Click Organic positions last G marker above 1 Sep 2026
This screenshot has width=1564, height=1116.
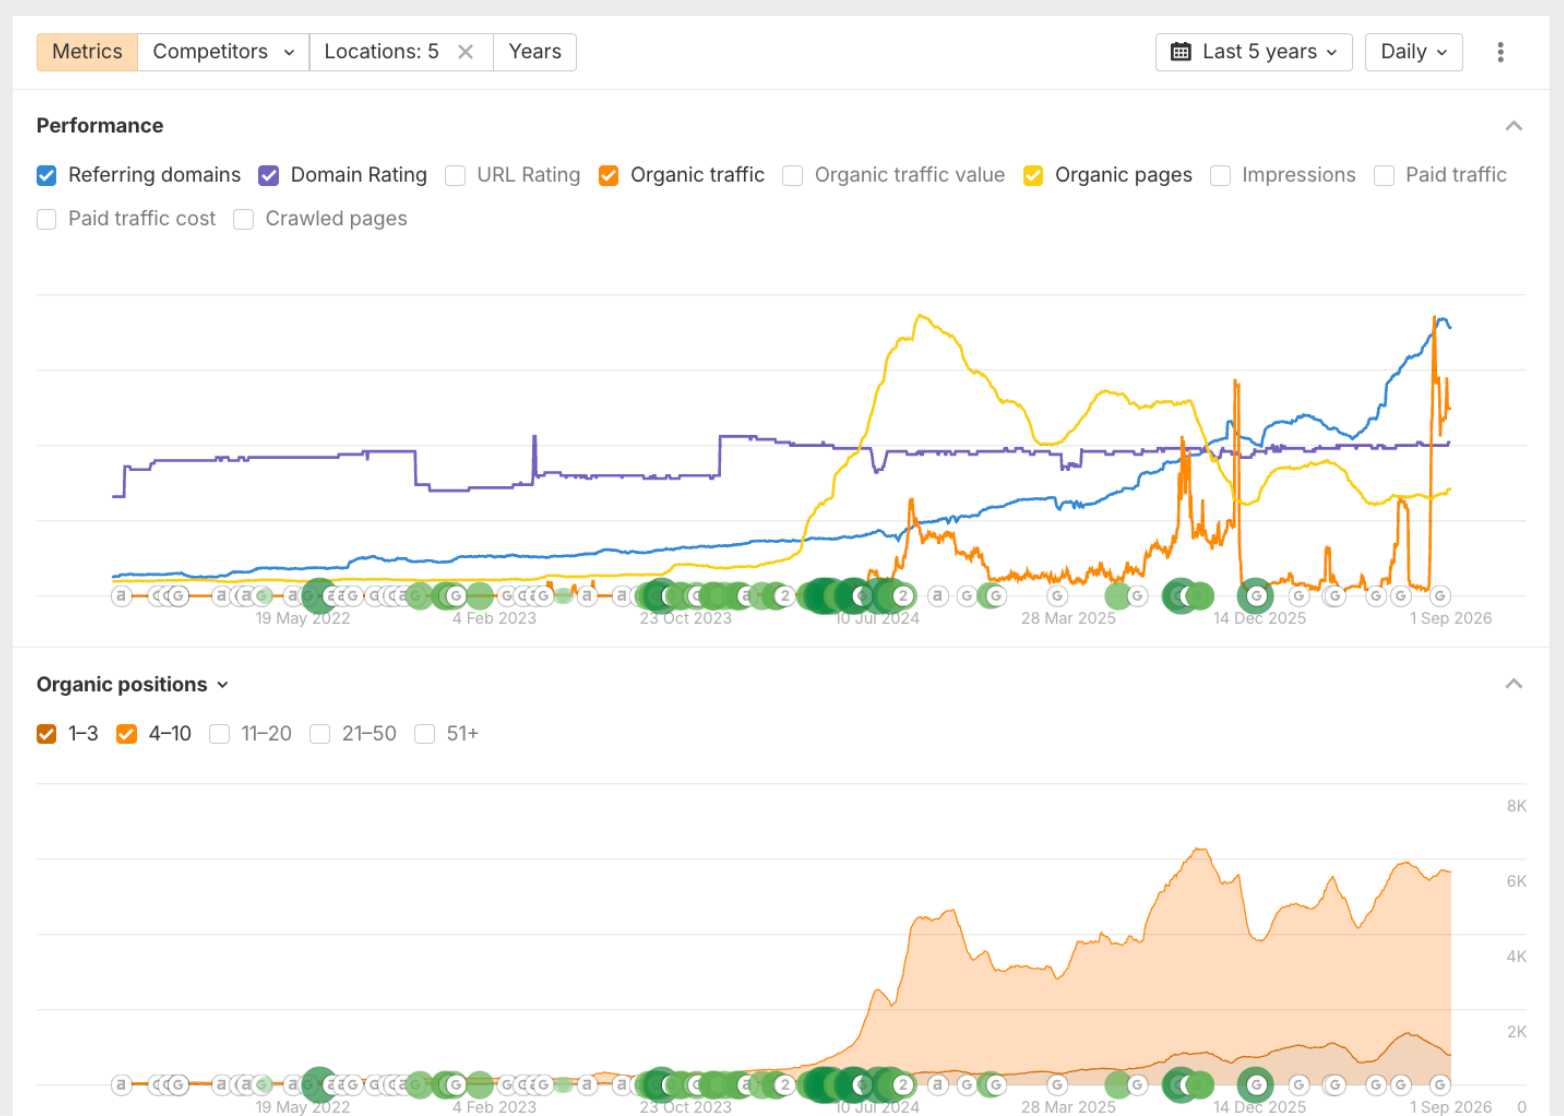[1440, 1084]
